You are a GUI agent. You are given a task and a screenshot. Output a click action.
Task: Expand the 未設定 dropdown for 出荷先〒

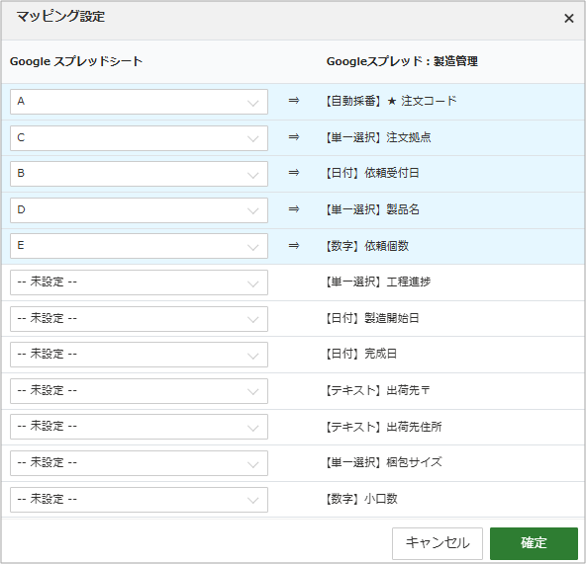(x=139, y=391)
